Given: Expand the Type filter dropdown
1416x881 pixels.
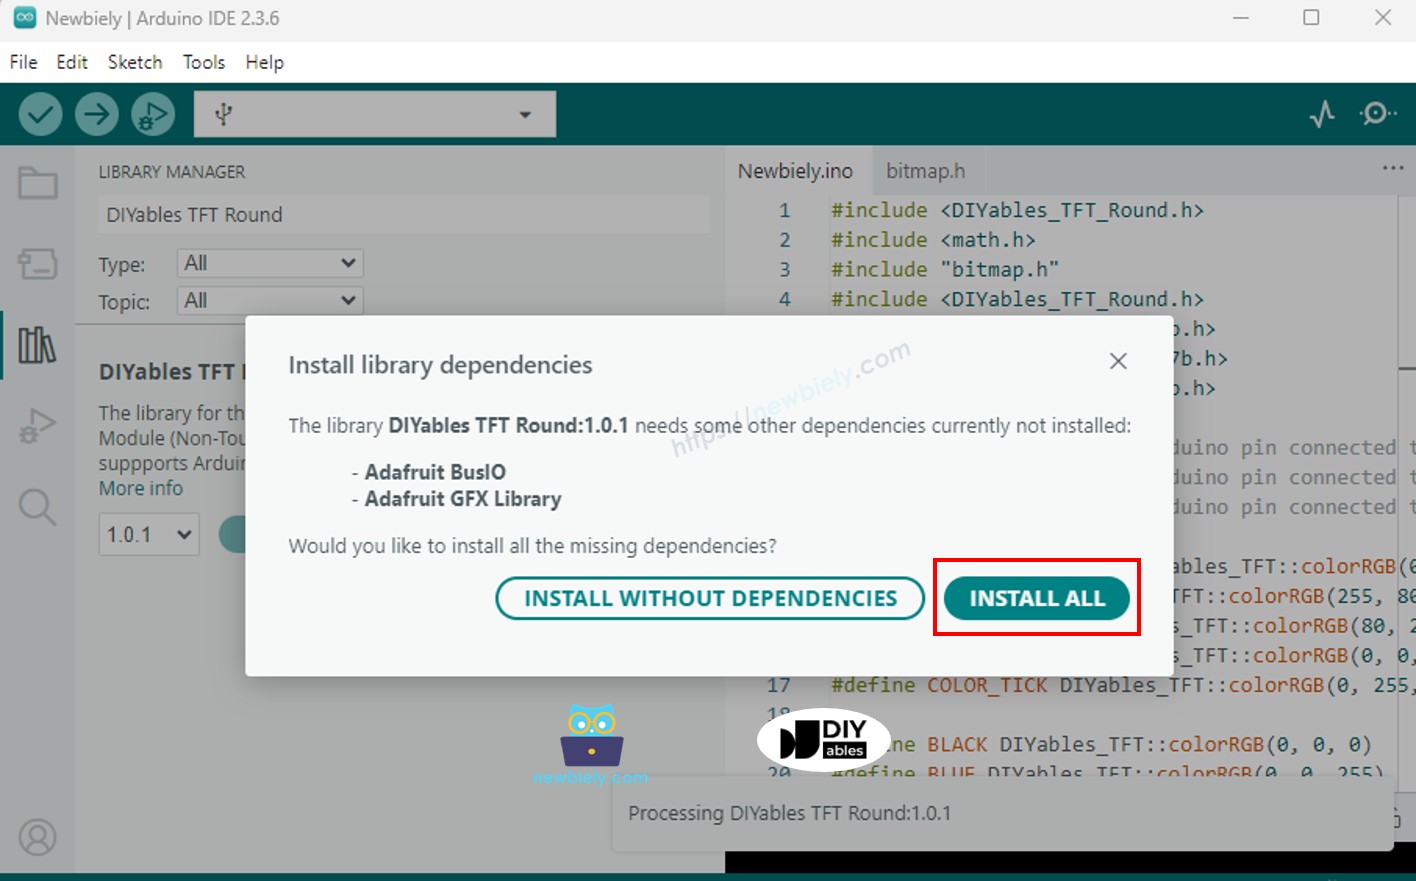Looking at the screenshot, I should [269, 263].
